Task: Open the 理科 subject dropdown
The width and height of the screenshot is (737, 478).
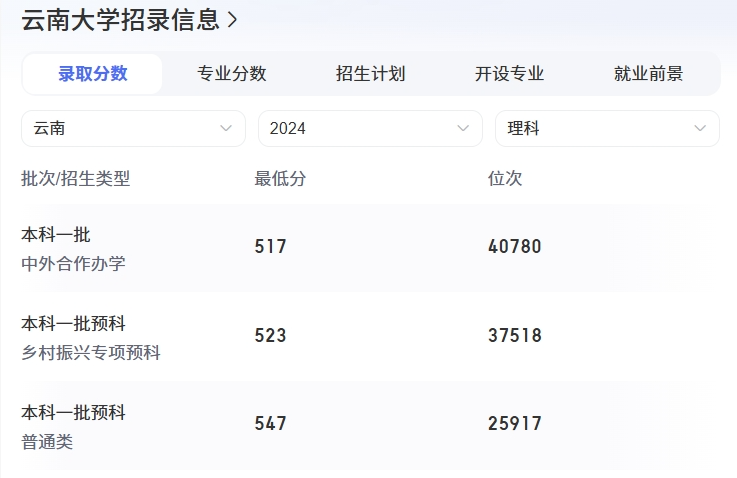Action: [x=607, y=128]
